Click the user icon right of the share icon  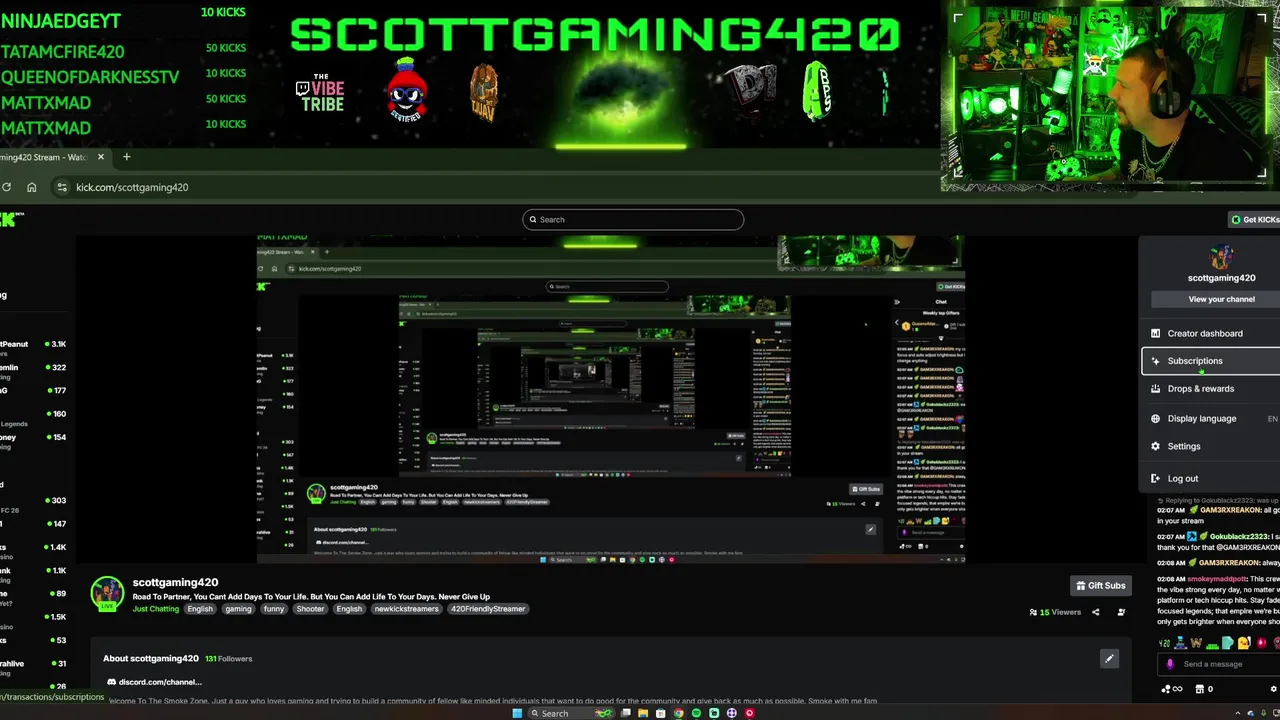click(1121, 612)
